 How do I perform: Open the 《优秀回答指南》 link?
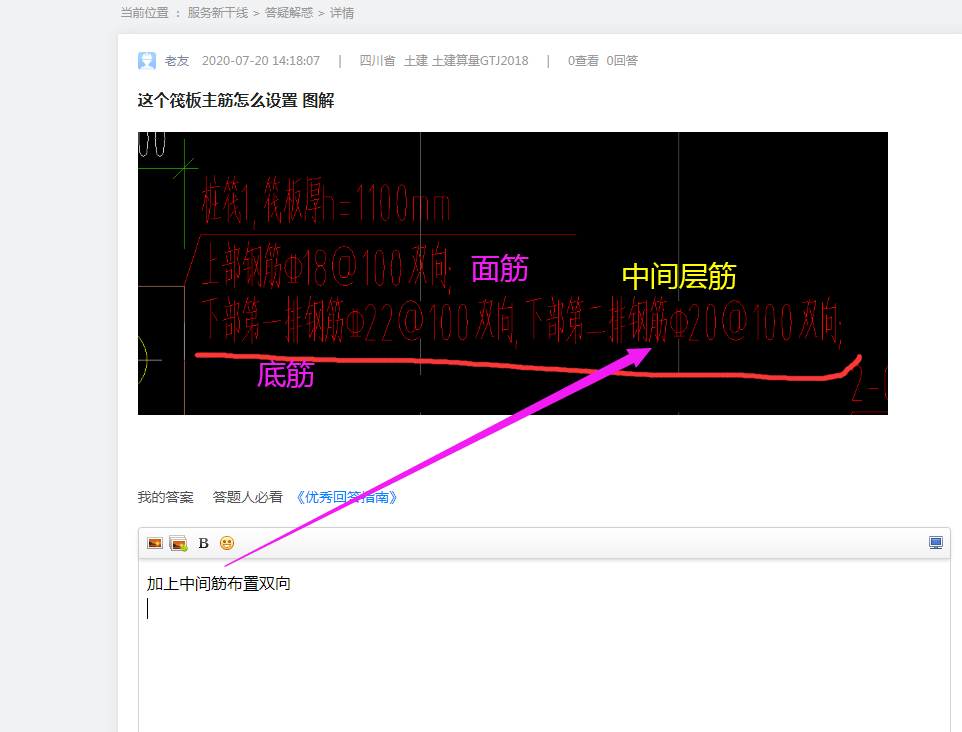pyautogui.click(x=347, y=497)
